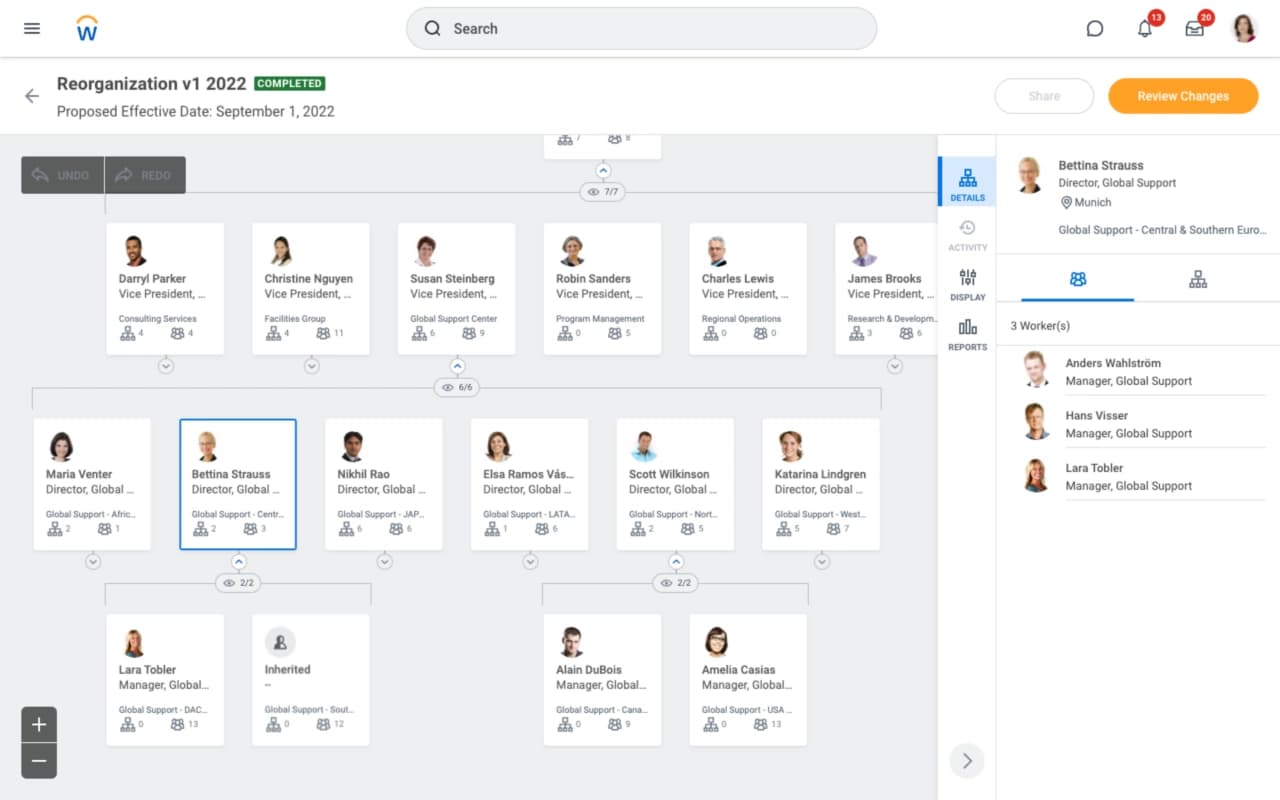Click the Undo button
The image size is (1280, 800).
tap(62, 175)
